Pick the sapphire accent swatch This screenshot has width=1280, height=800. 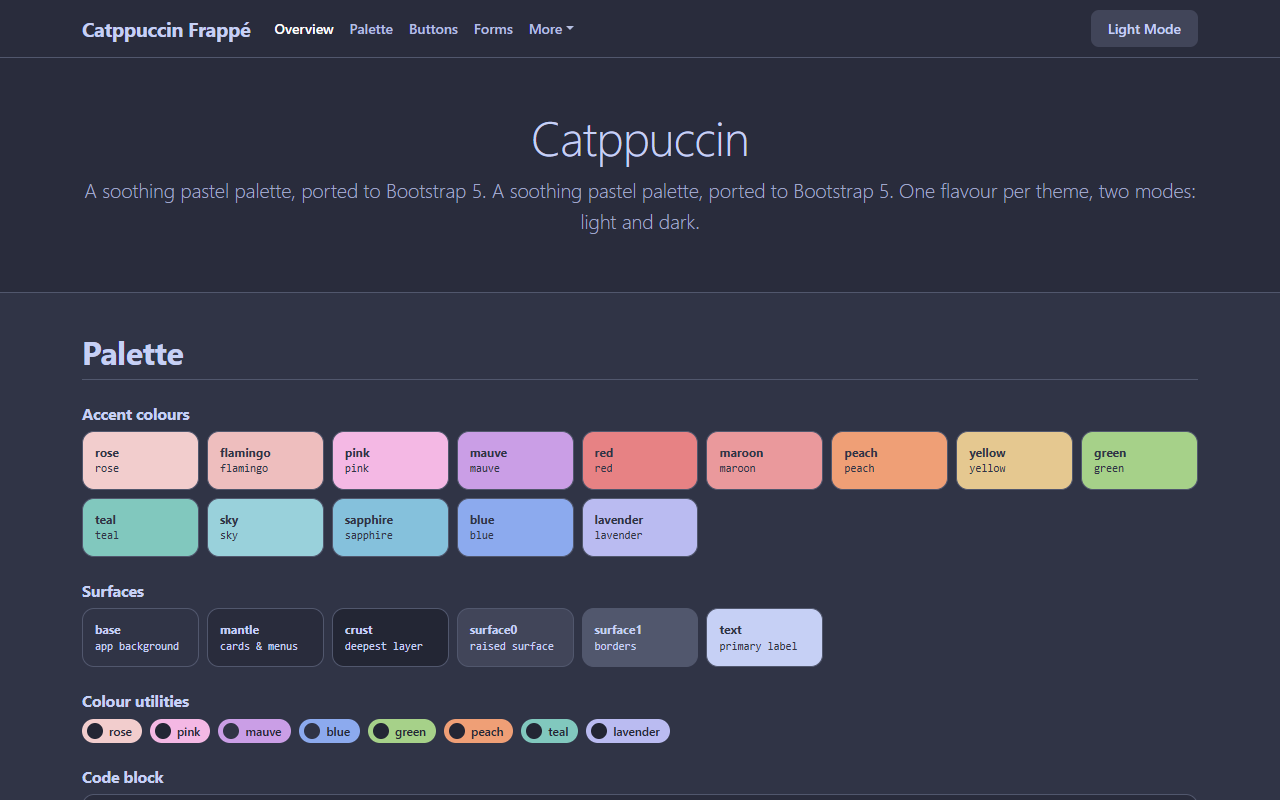(x=390, y=528)
